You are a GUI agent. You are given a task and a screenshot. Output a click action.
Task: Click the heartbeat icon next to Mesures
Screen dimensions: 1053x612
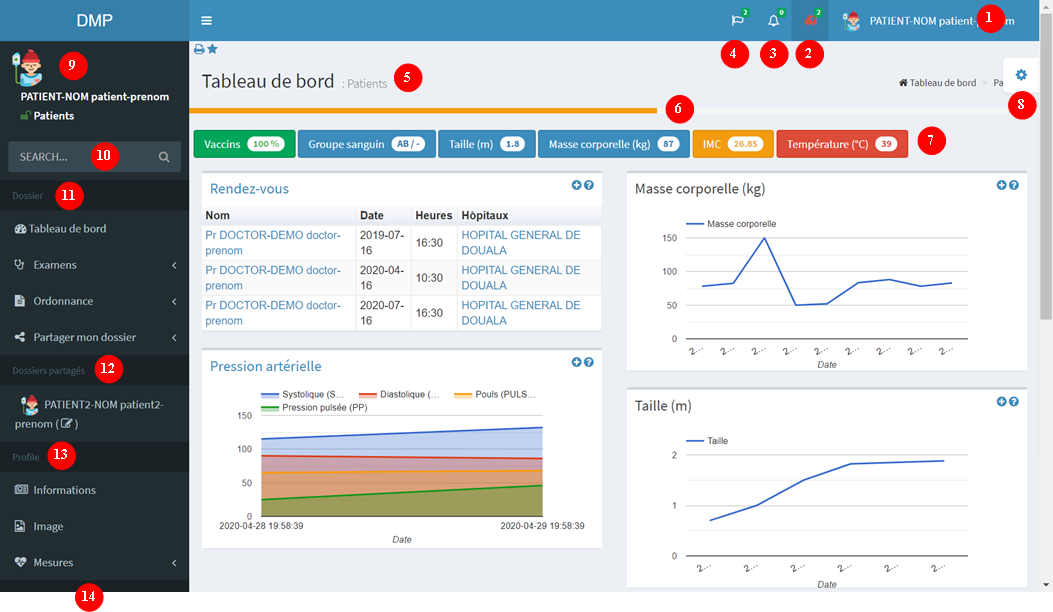click(20, 562)
